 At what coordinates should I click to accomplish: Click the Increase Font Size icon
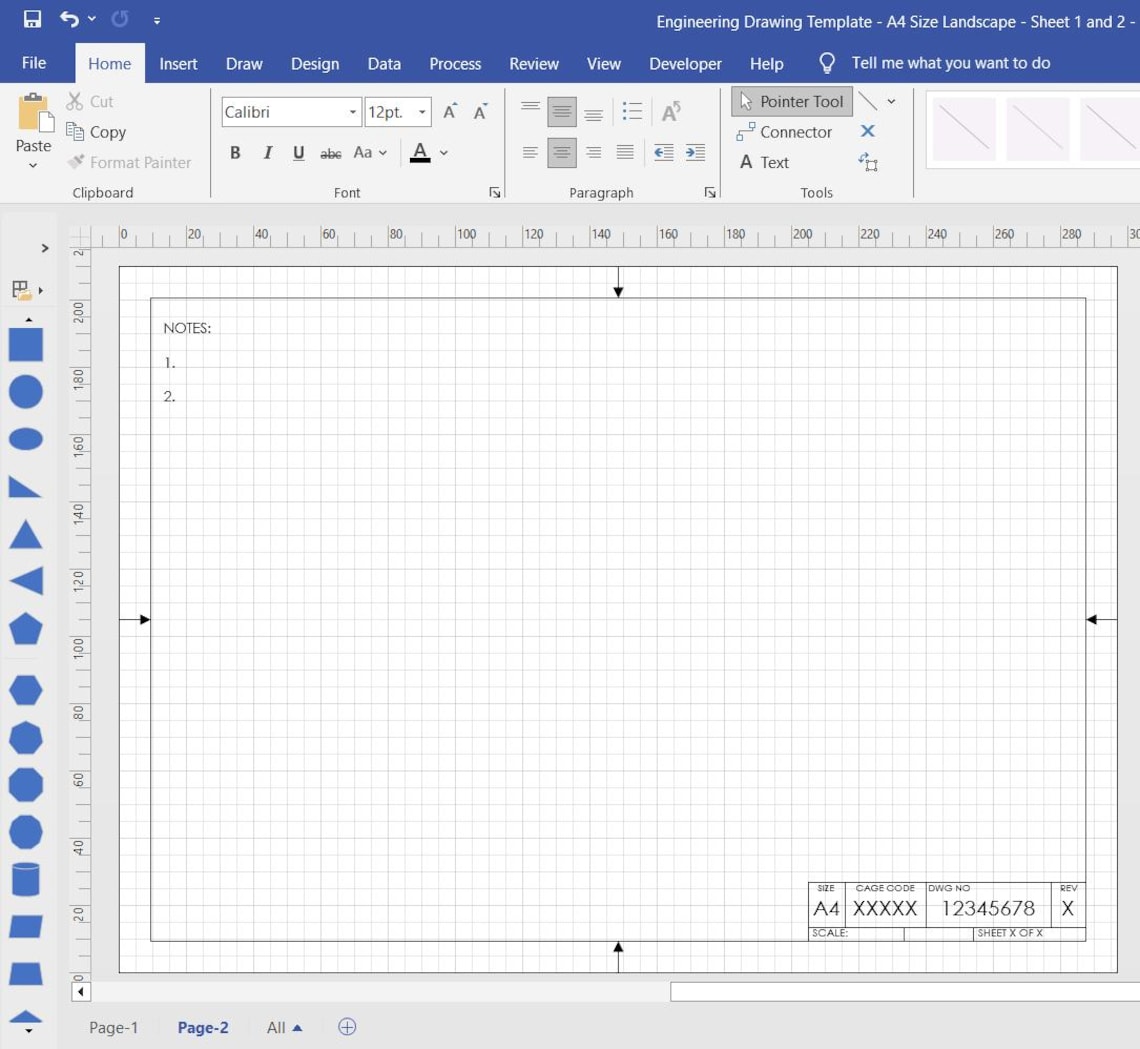click(x=448, y=112)
